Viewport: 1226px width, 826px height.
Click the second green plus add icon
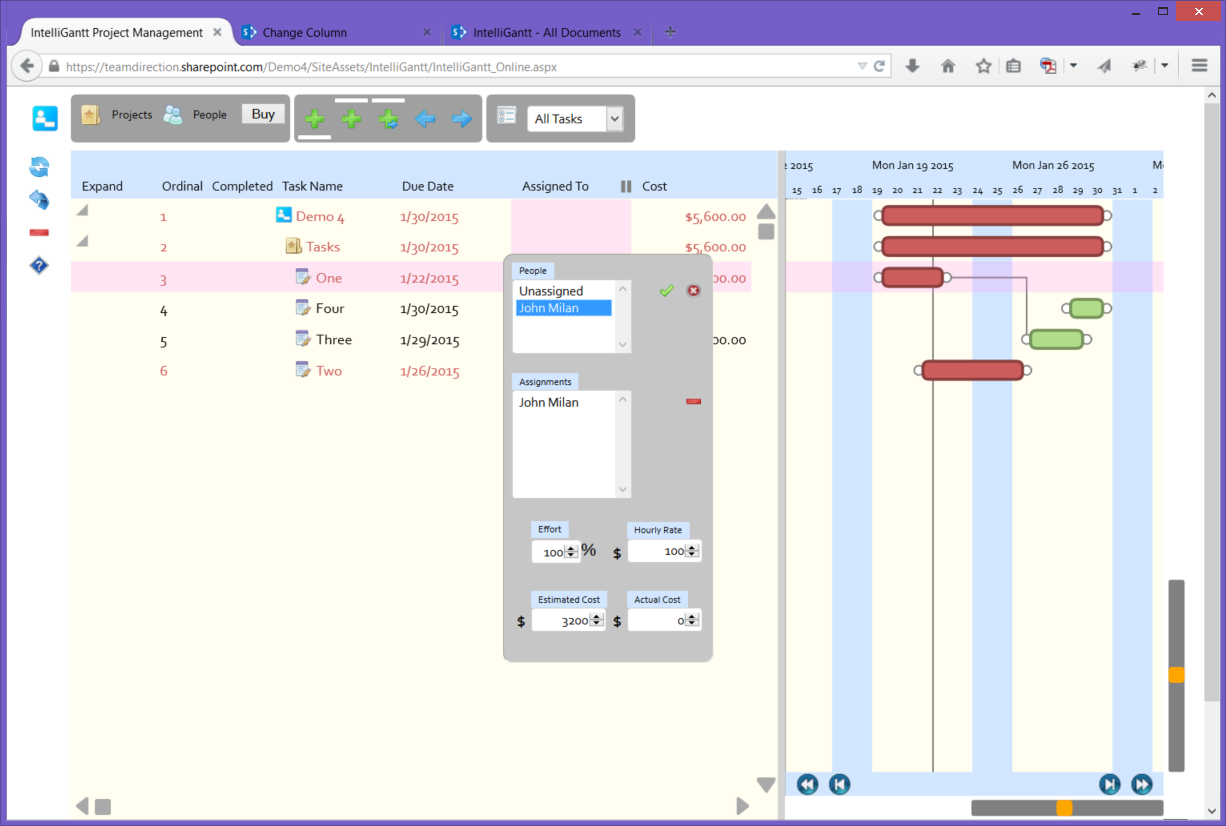[351, 119]
